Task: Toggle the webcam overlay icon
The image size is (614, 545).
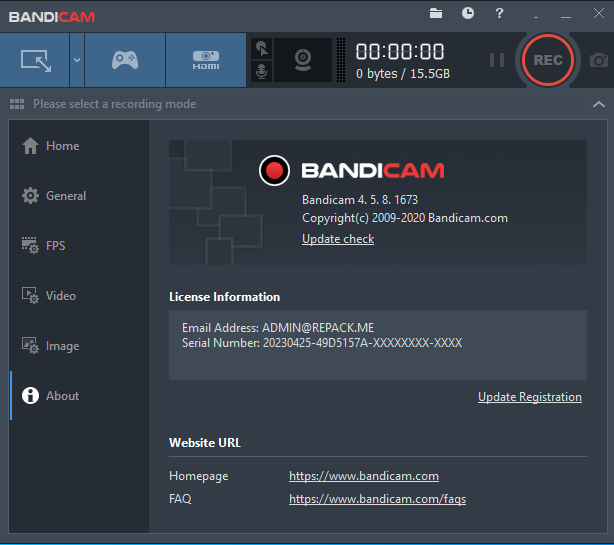Action: [303, 60]
